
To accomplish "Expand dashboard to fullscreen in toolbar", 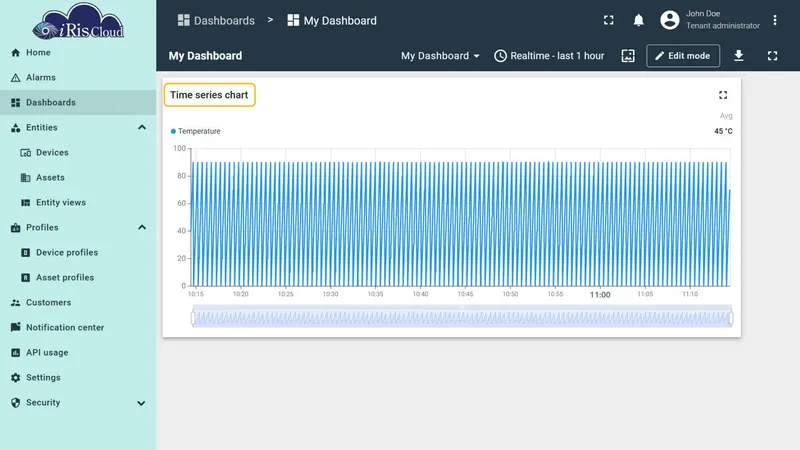I will coord(772,56).
